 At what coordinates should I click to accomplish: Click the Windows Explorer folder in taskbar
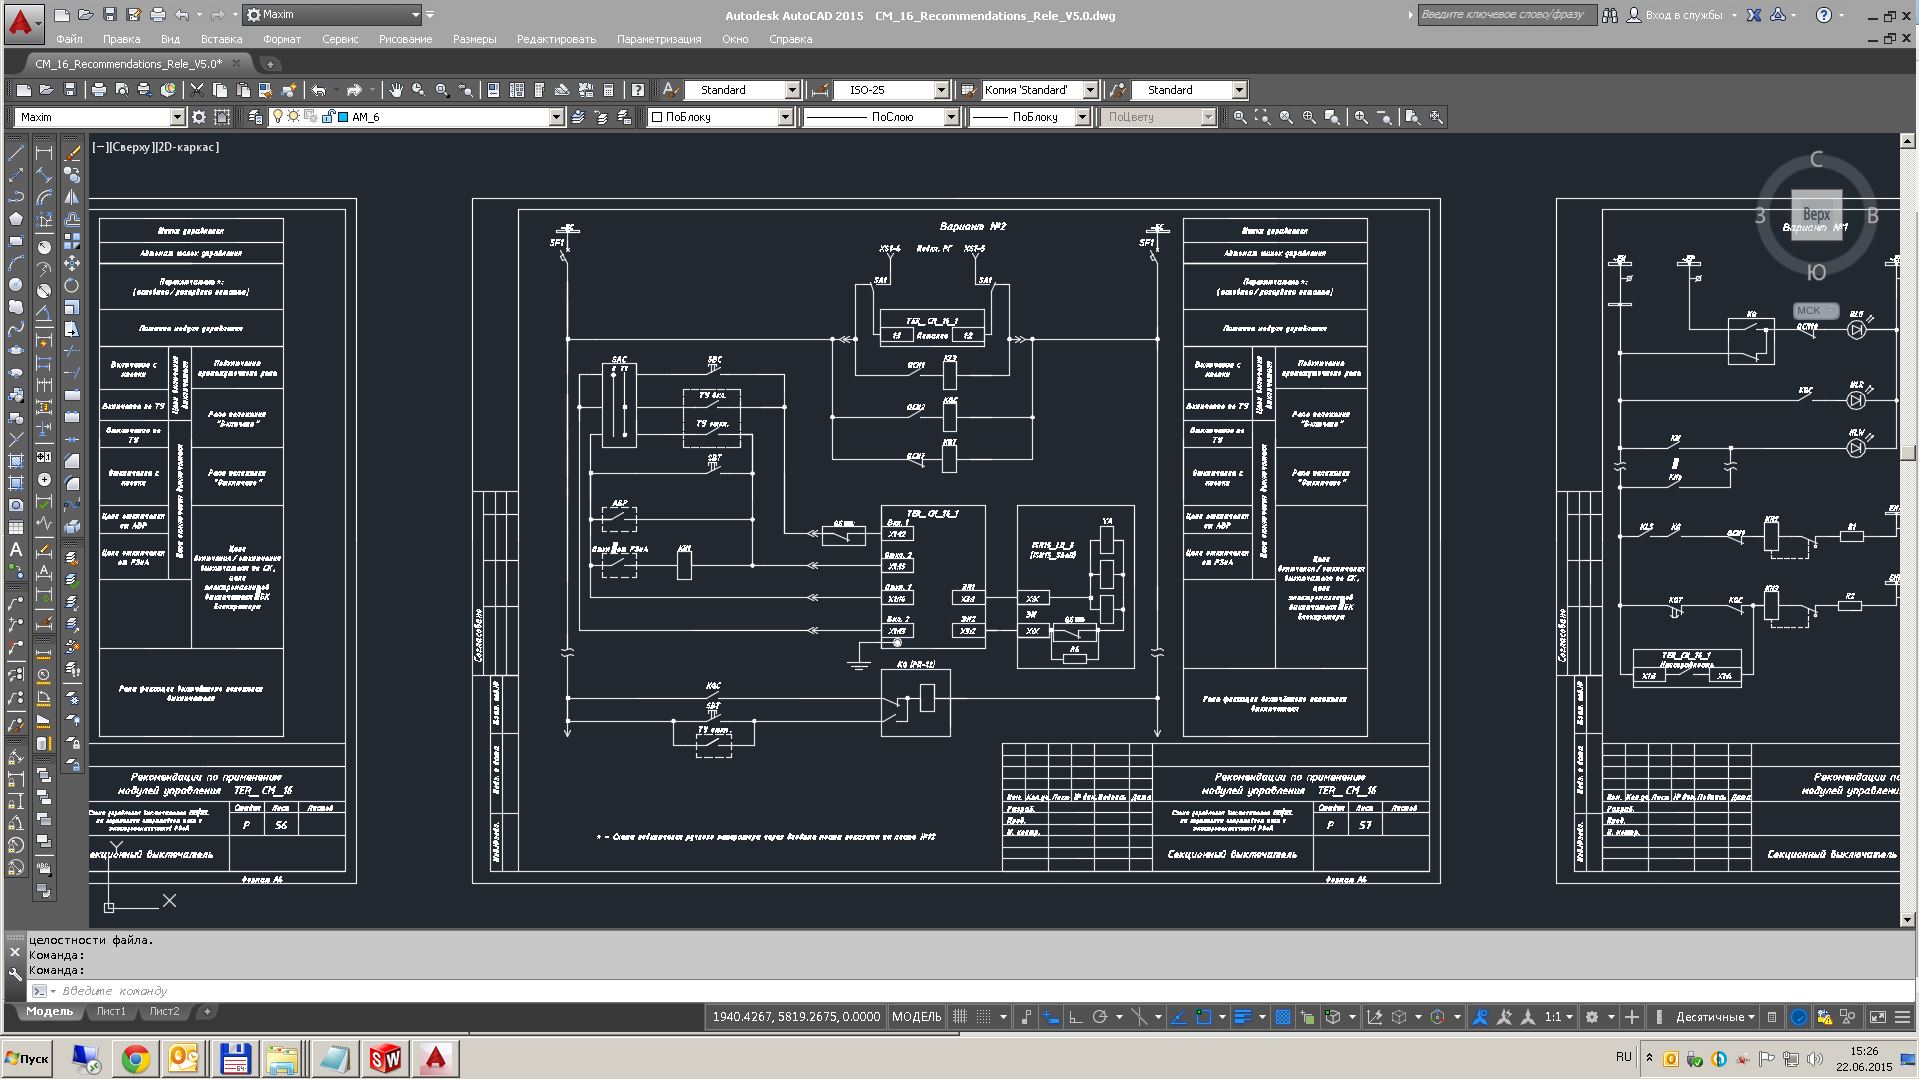point(283,1058)
